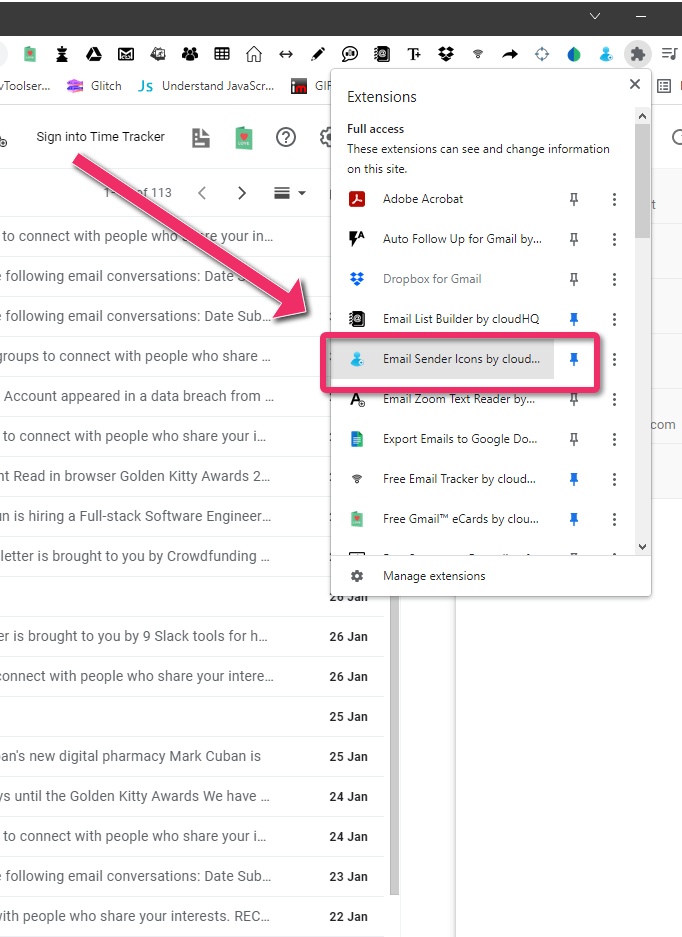Open Email List Builder icon in toolbar
The height and width of the screenshot is (937, 682).
(x=382, y=54)
